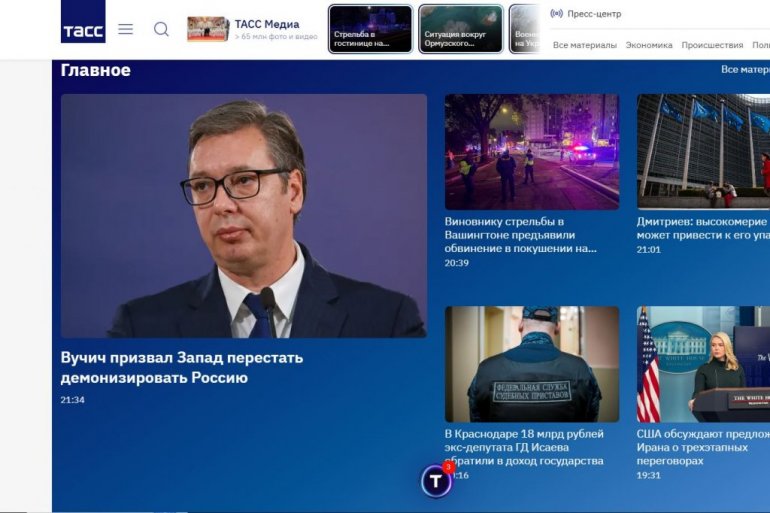Select the 'Экономика' tab
Image resolution: width=770 pixels, height=513 pixels.
[x=649, y=45]
